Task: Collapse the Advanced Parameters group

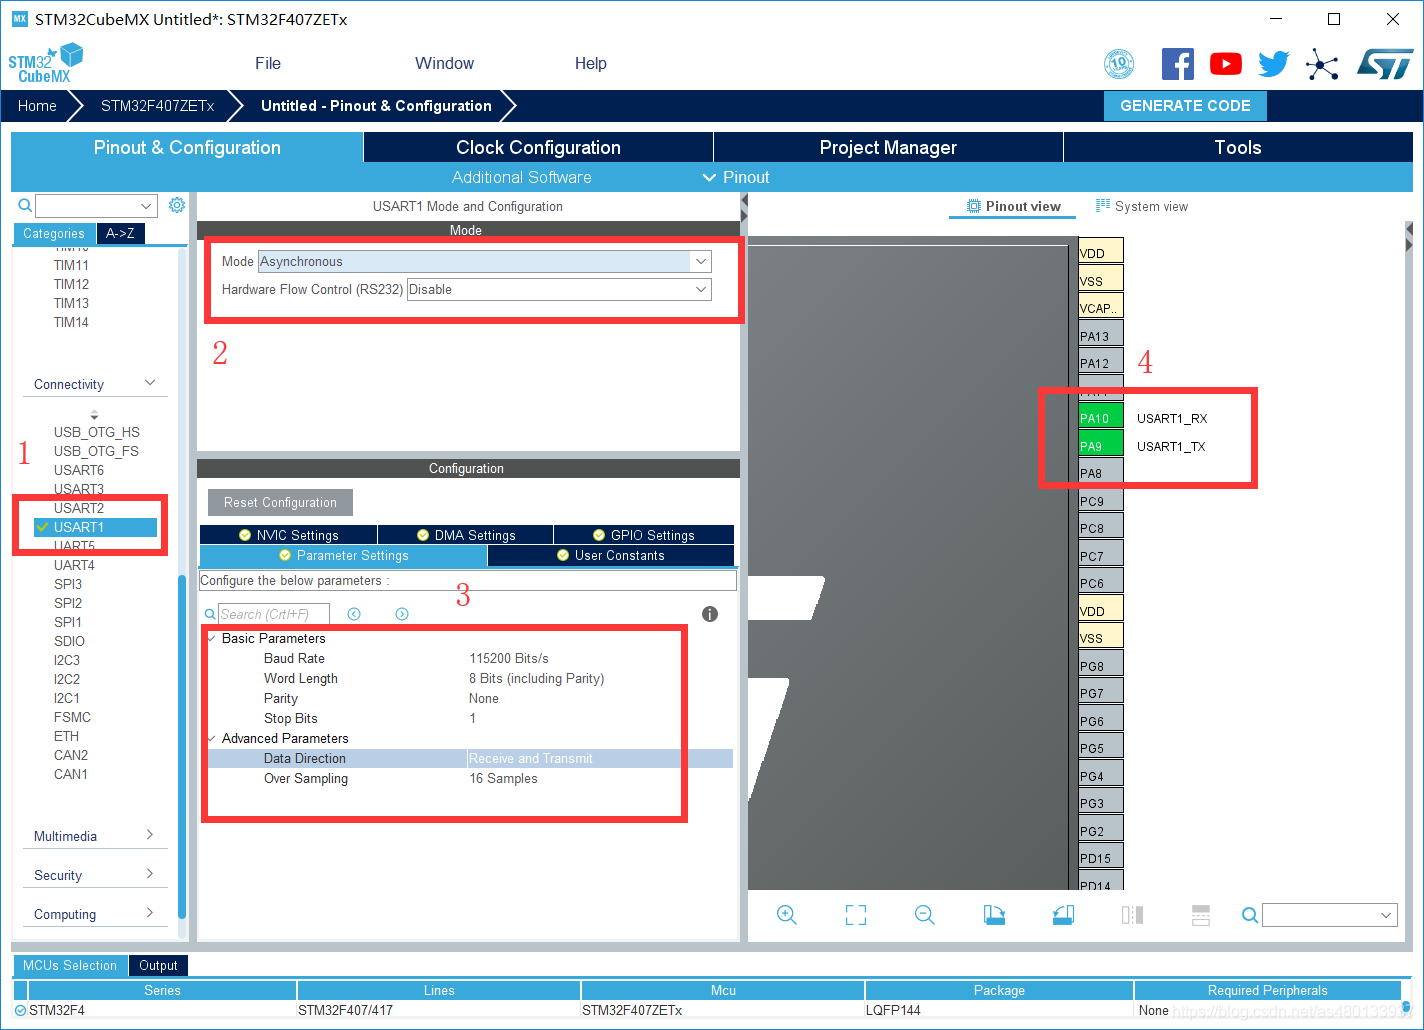Action: click(212, 738)
